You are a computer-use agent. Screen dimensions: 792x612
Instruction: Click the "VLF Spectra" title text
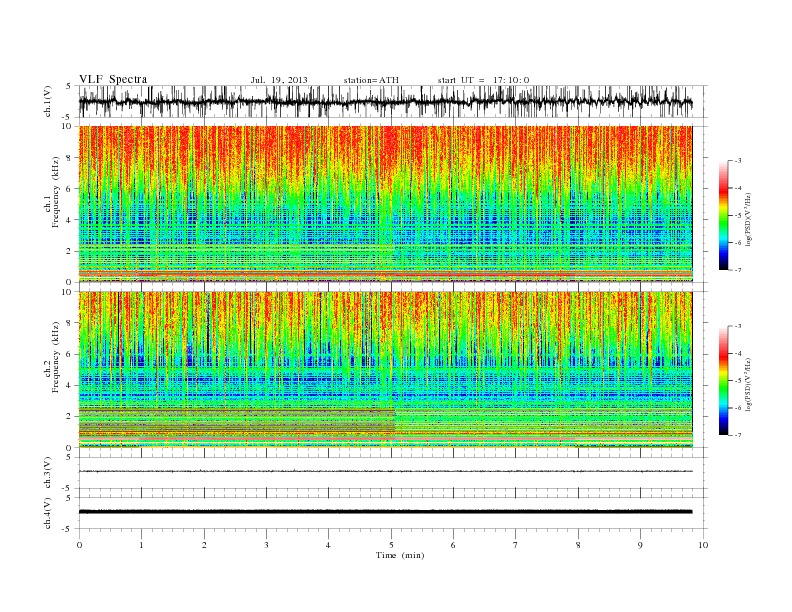point(113,79)
